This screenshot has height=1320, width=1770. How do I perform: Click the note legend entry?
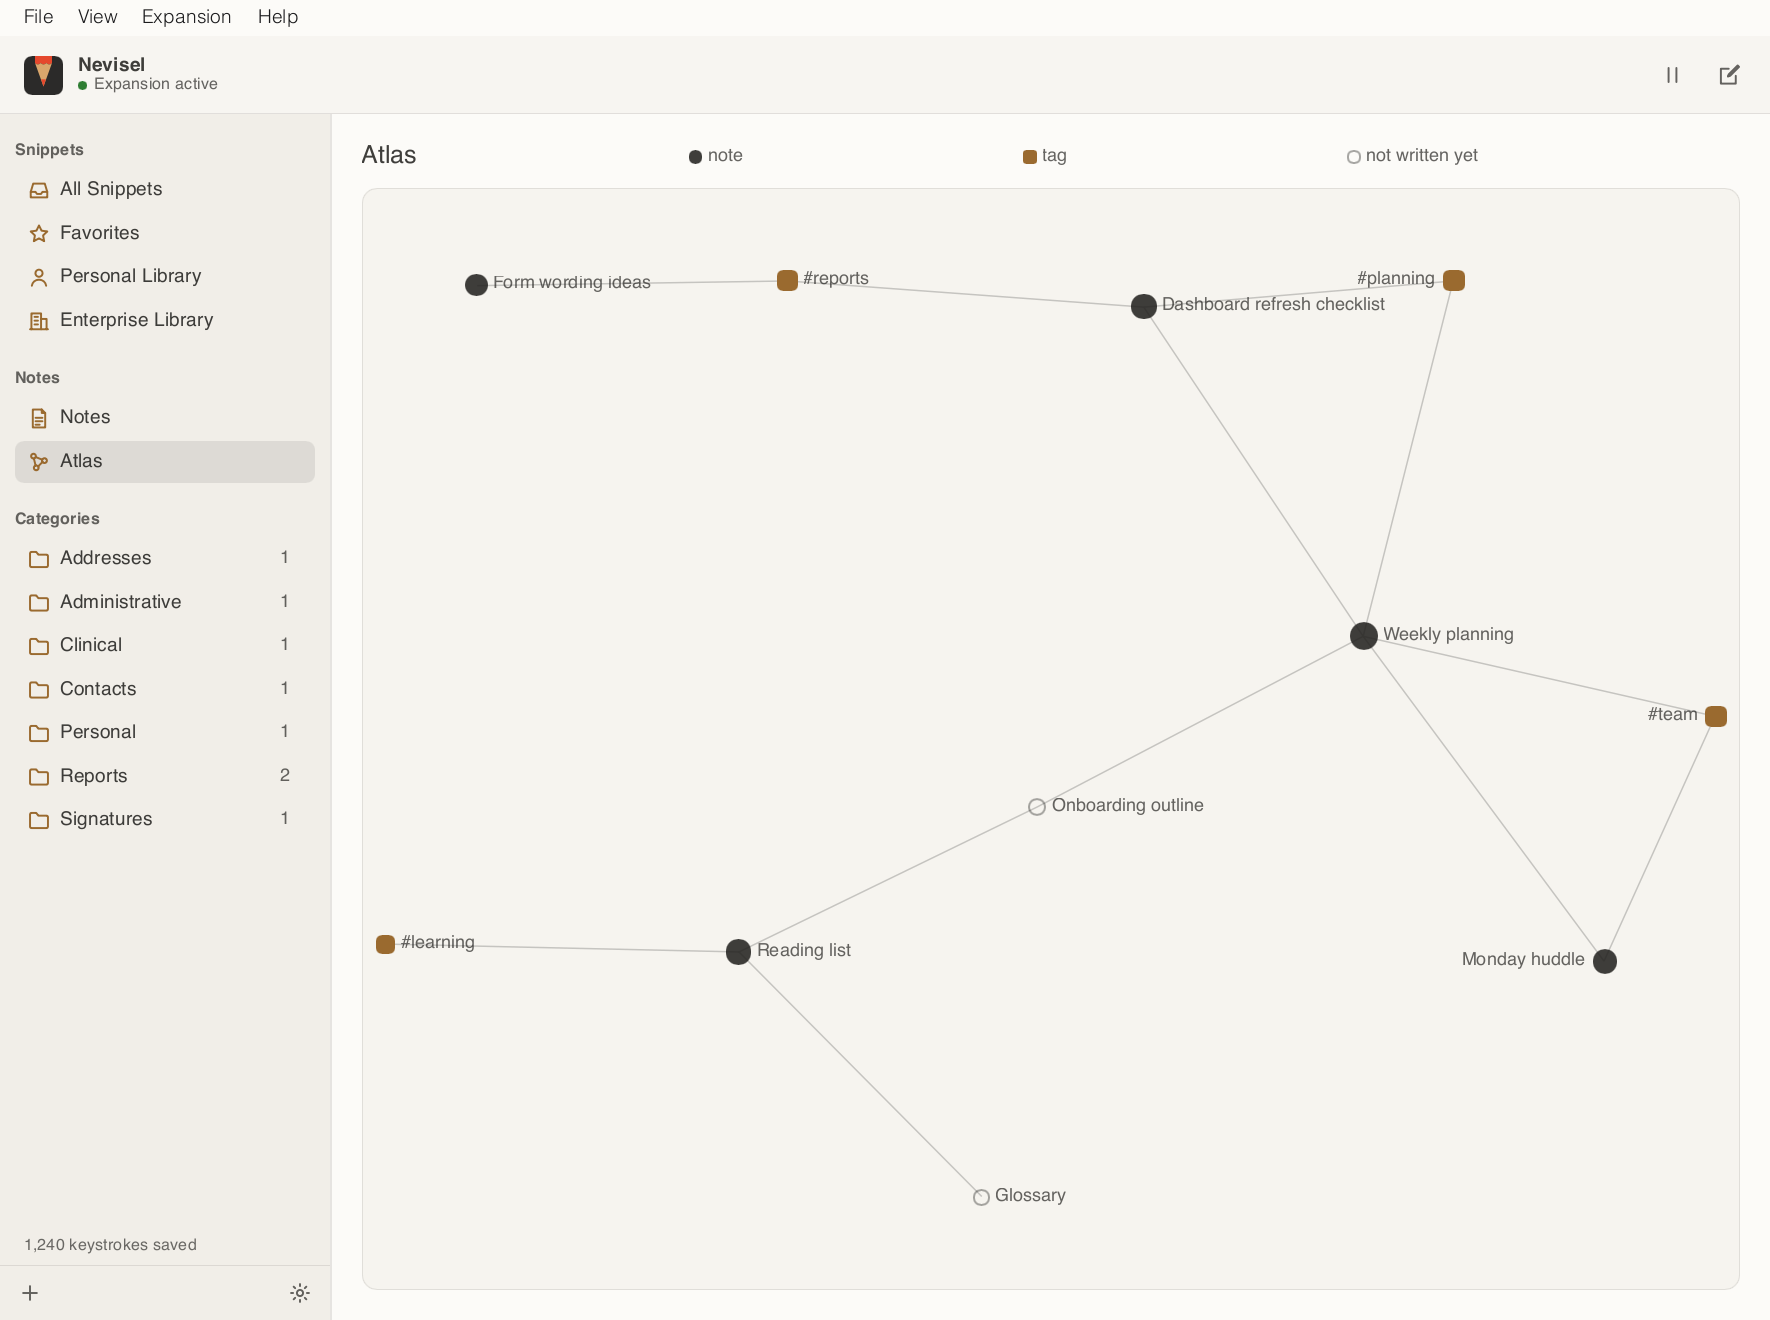716,156
